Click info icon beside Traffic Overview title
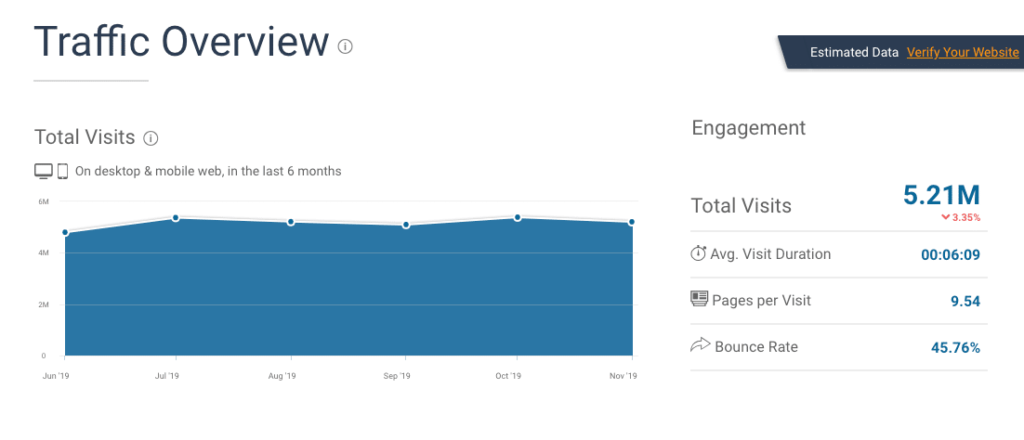Viewport: 1024px width, 440px height. [x=345, y=46]
